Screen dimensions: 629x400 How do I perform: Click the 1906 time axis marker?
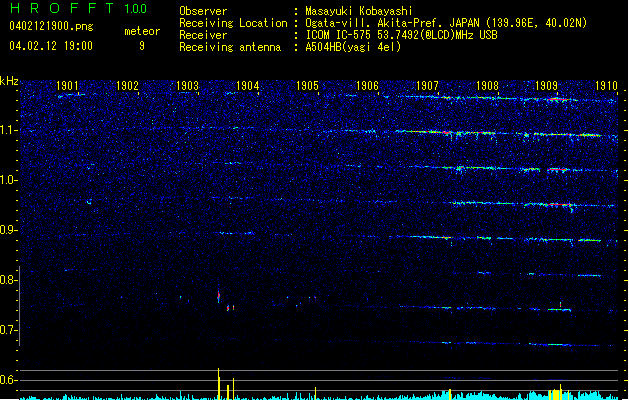click(367, 85)
